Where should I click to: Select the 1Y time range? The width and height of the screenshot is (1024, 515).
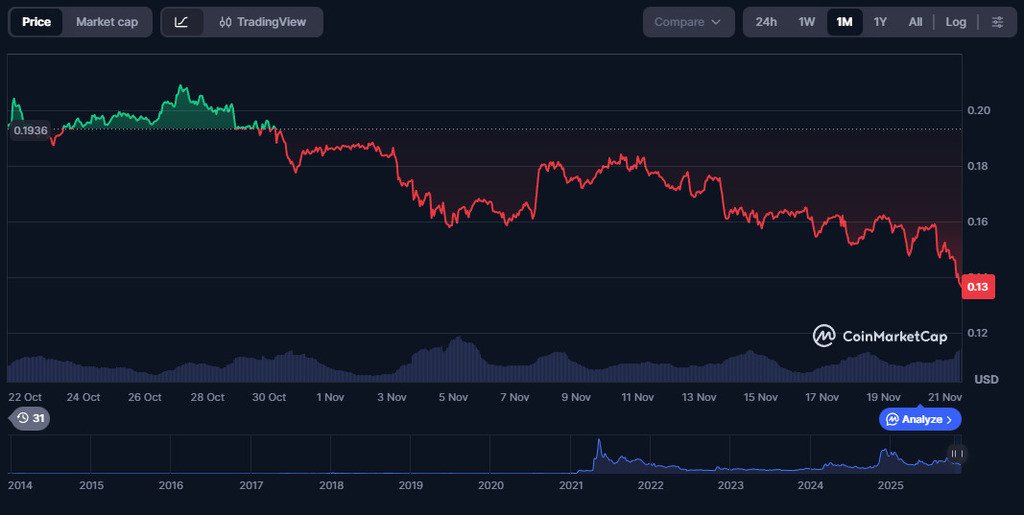click(880, 22)
